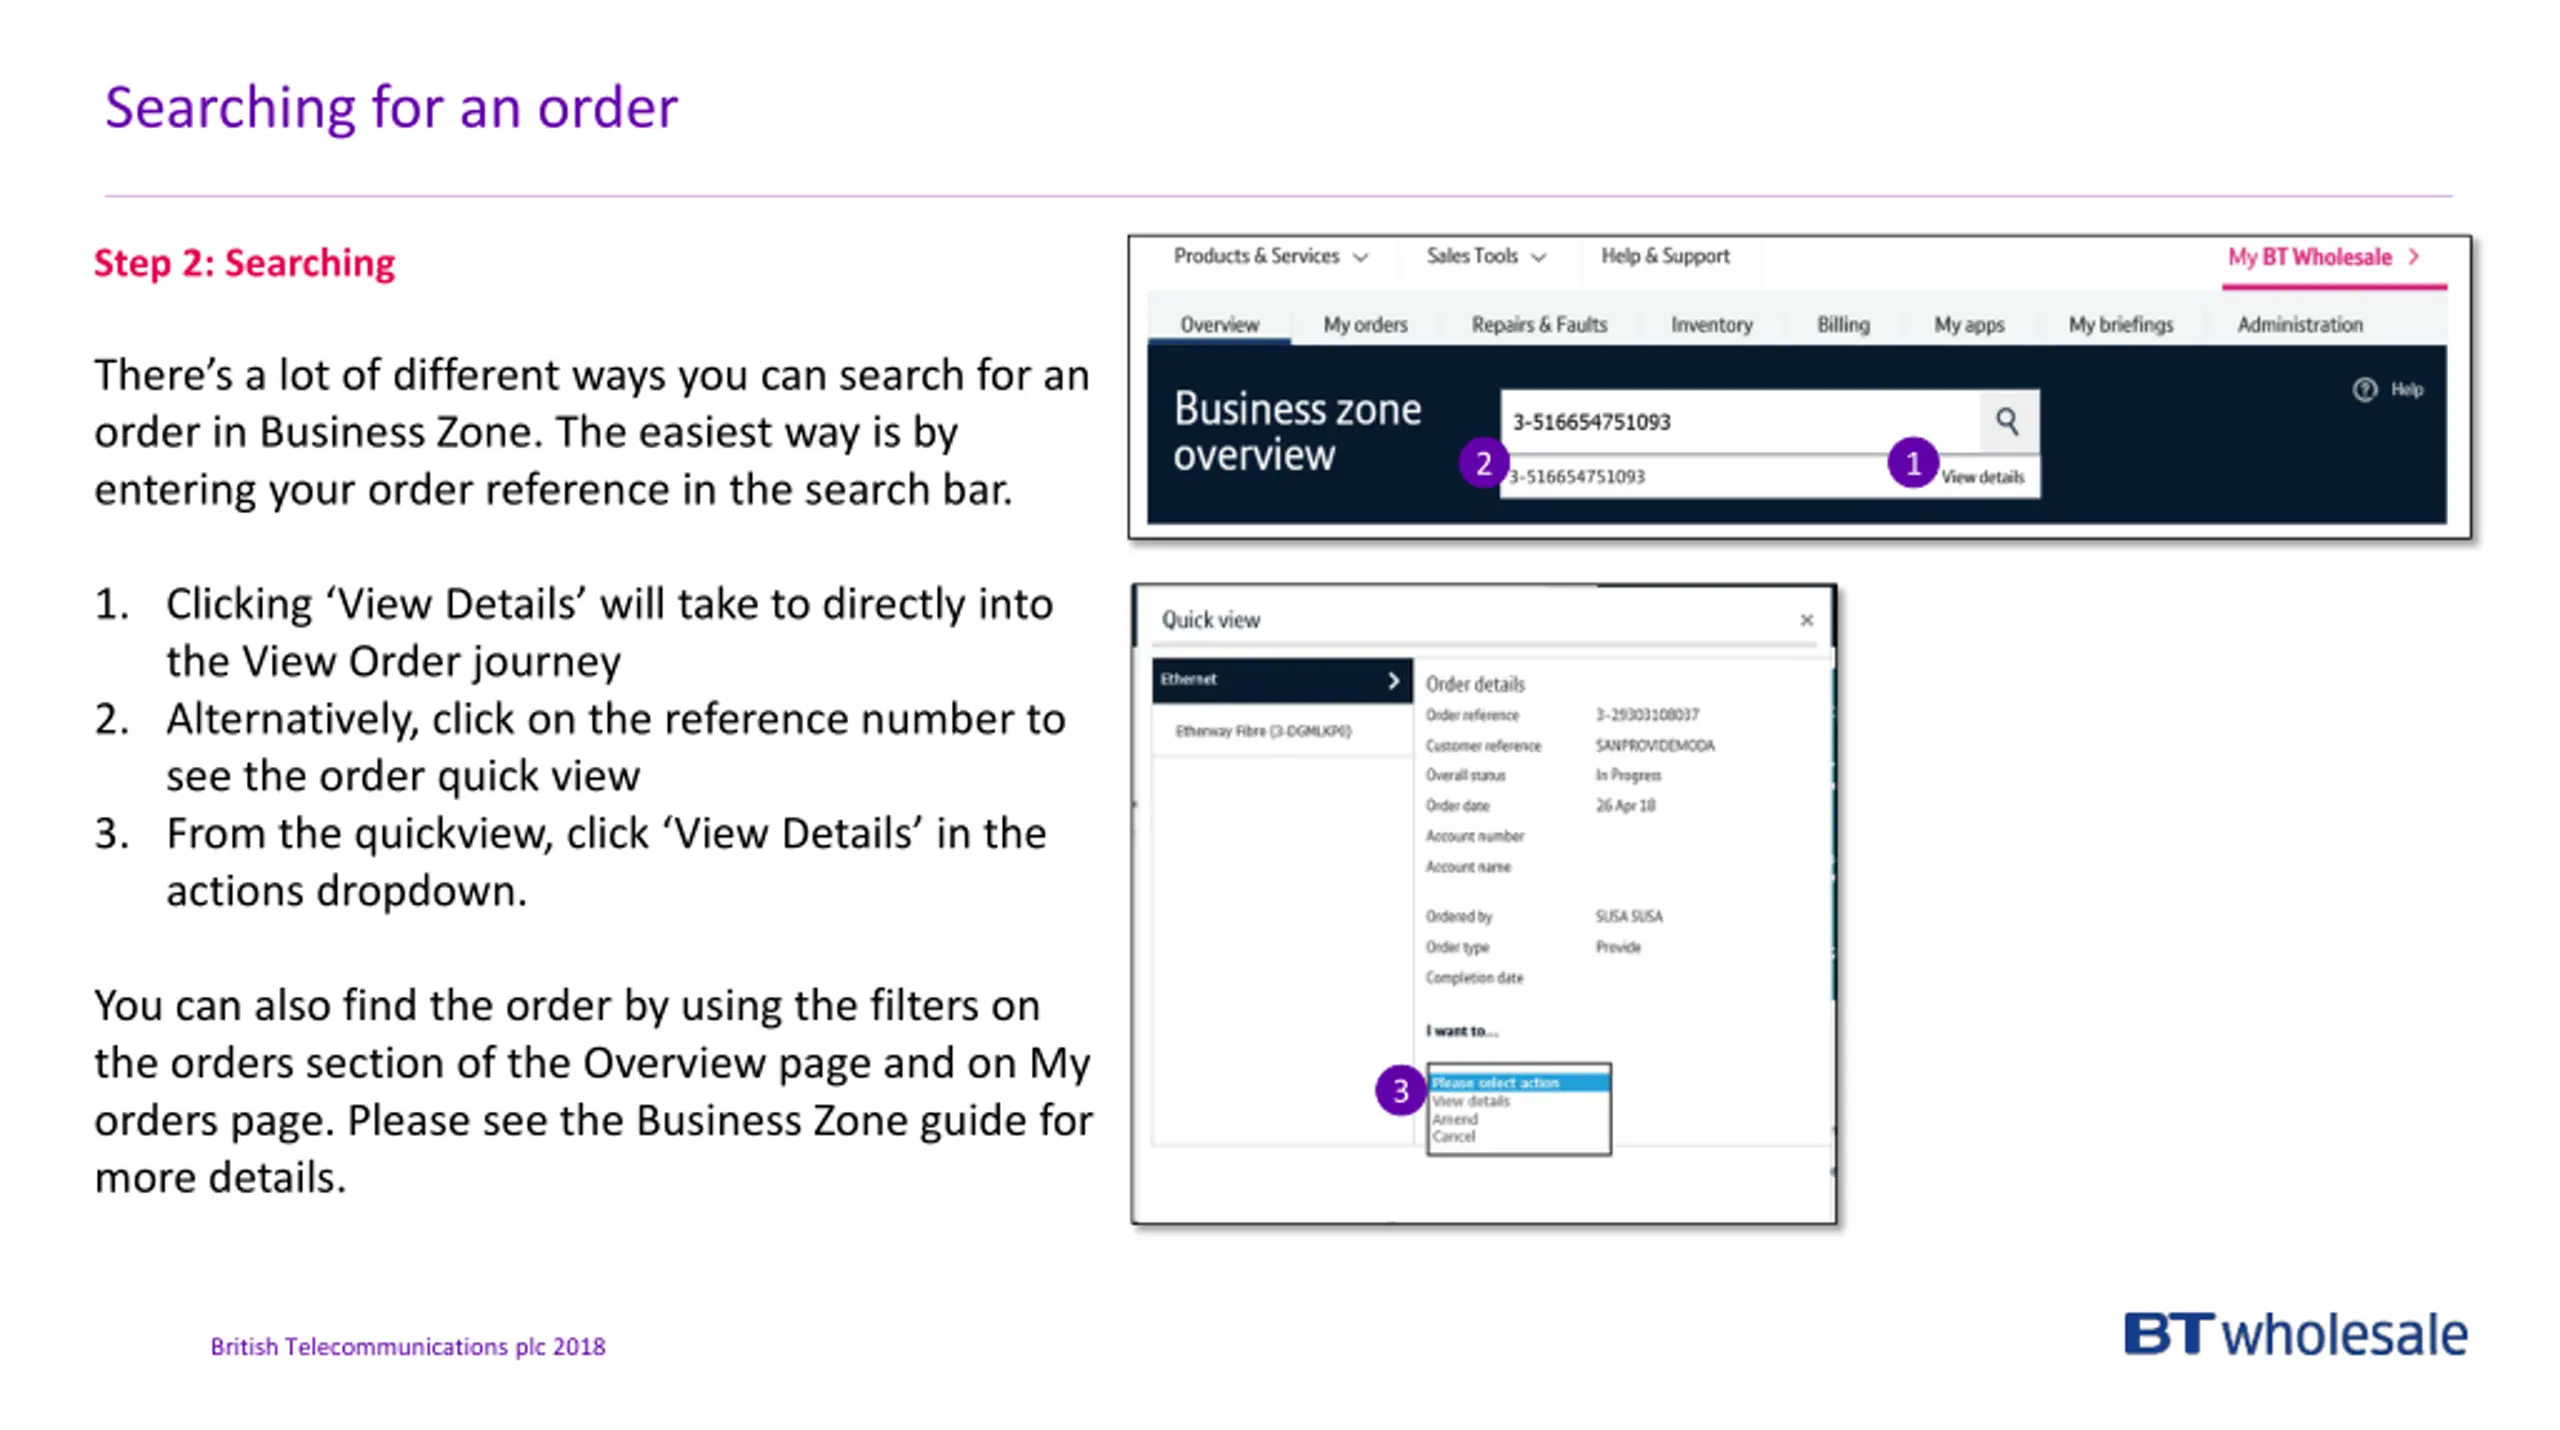Click the Help question mark icon

2364,389
